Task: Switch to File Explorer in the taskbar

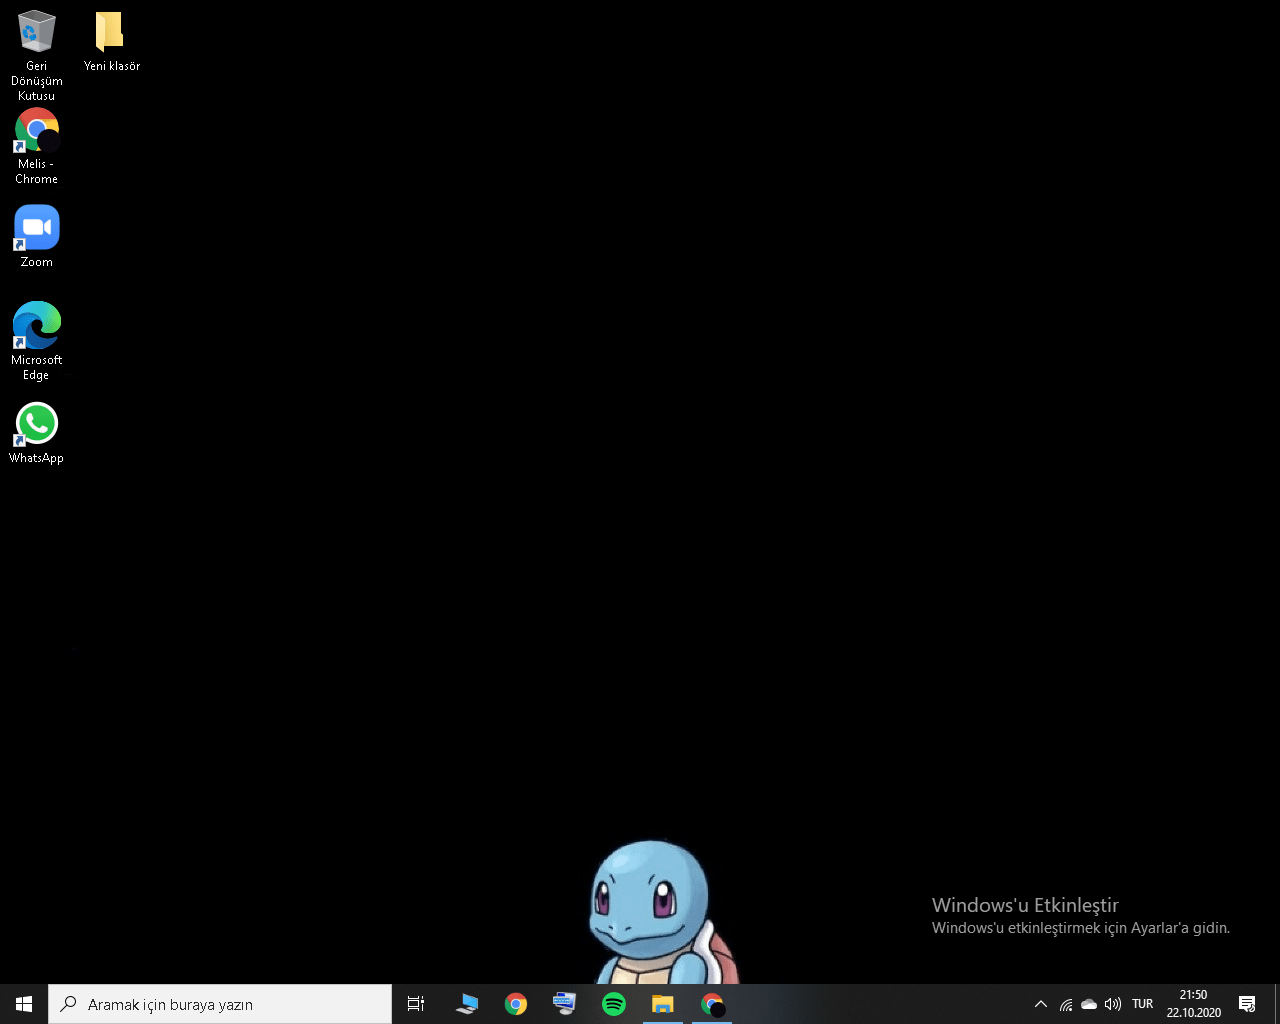Action: 663,1004
